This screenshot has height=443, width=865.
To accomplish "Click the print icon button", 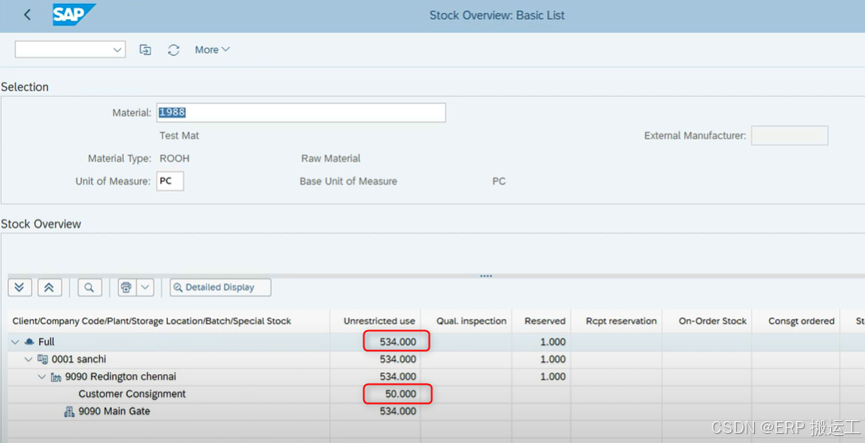I will (126, 287).
